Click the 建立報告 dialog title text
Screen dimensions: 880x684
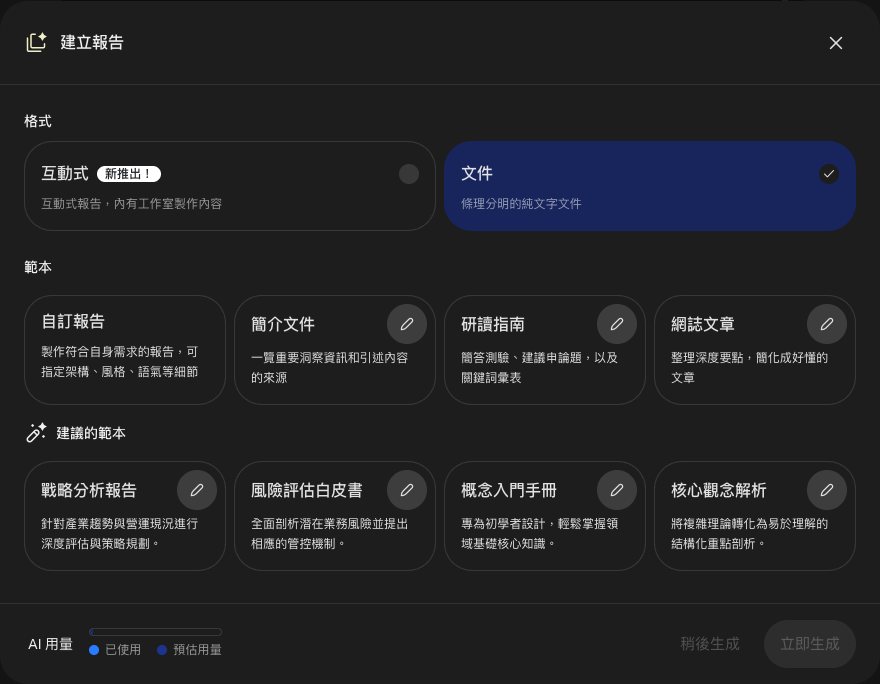pos(92,43)
